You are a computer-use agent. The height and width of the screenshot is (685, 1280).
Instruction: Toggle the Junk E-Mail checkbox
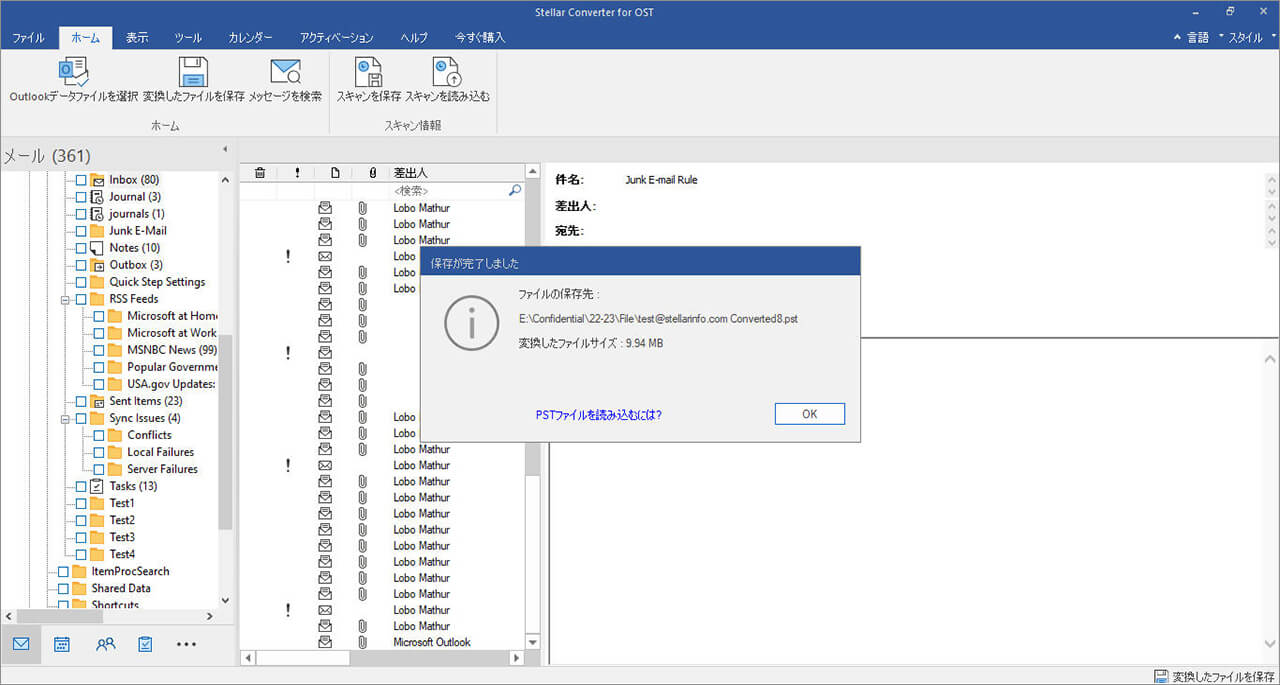point(81,231)
